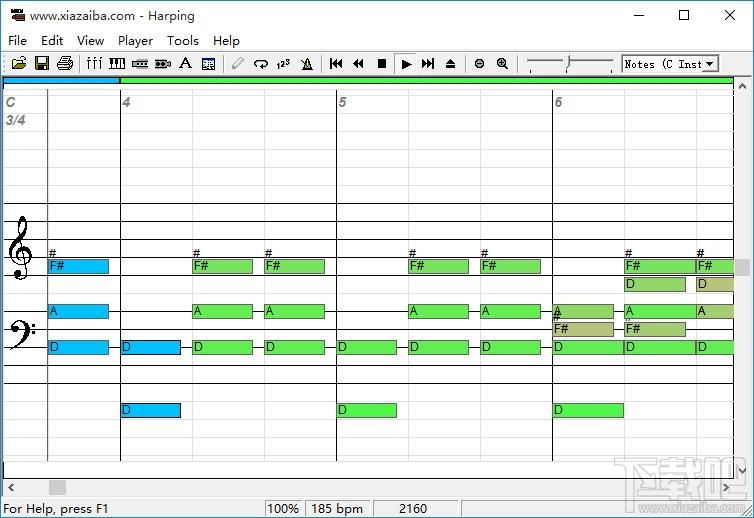754x518 pixels.
Task: Open the Player menu
Action: 135,41
